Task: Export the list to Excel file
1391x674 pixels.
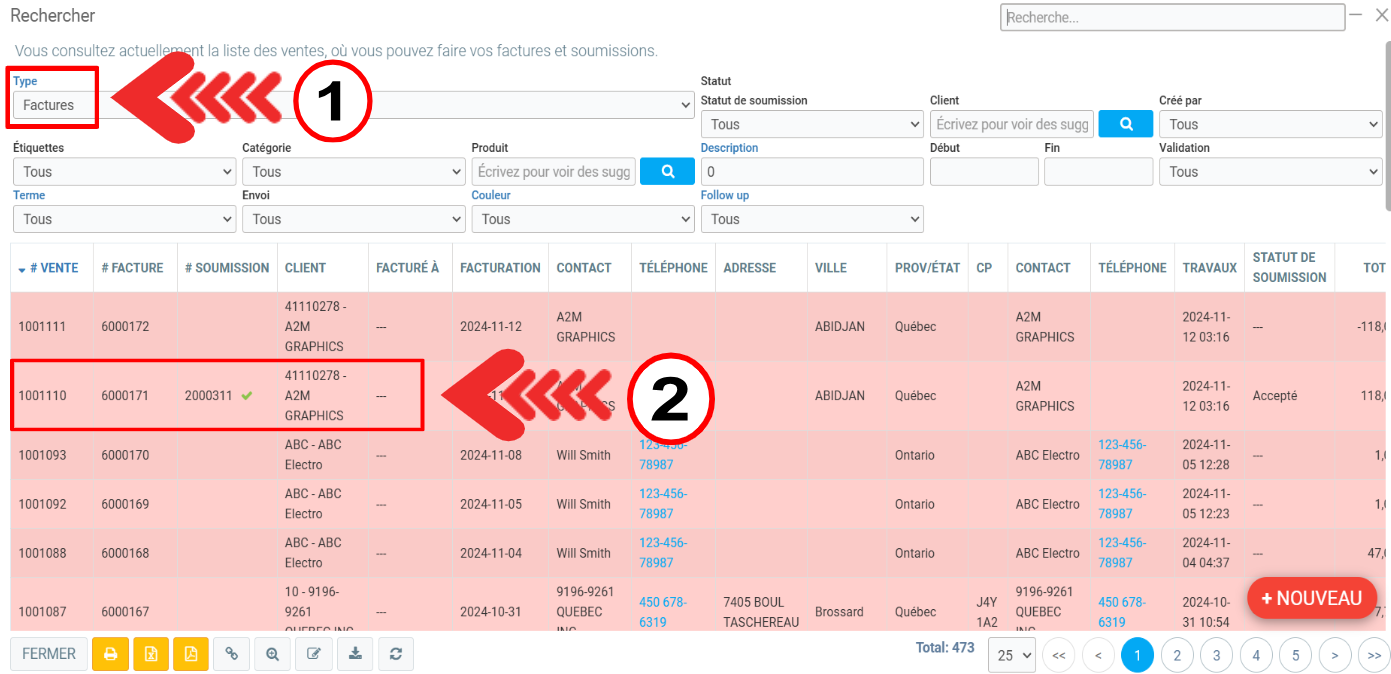Action: pos(151,654)
